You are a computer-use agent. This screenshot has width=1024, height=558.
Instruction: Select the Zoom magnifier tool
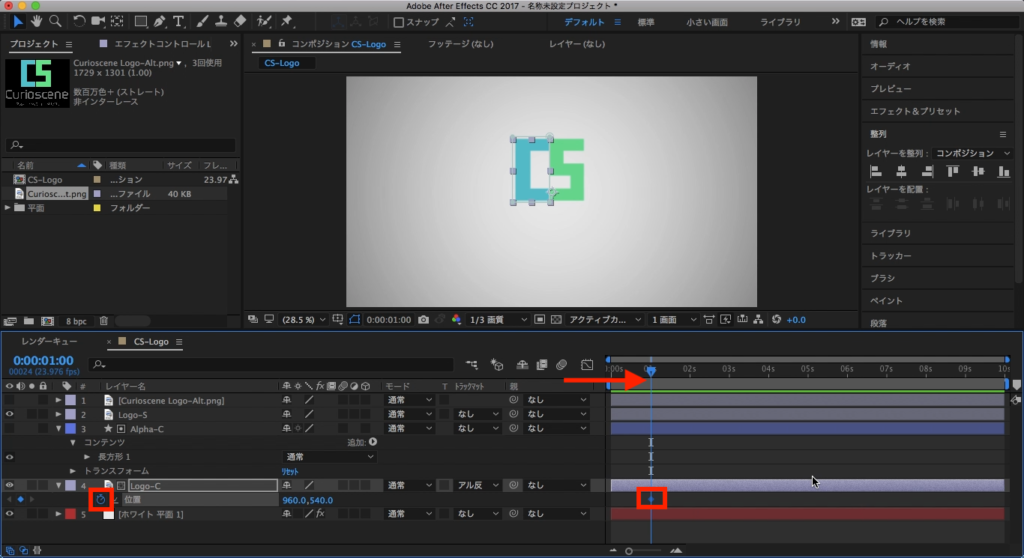coord(54,21)
